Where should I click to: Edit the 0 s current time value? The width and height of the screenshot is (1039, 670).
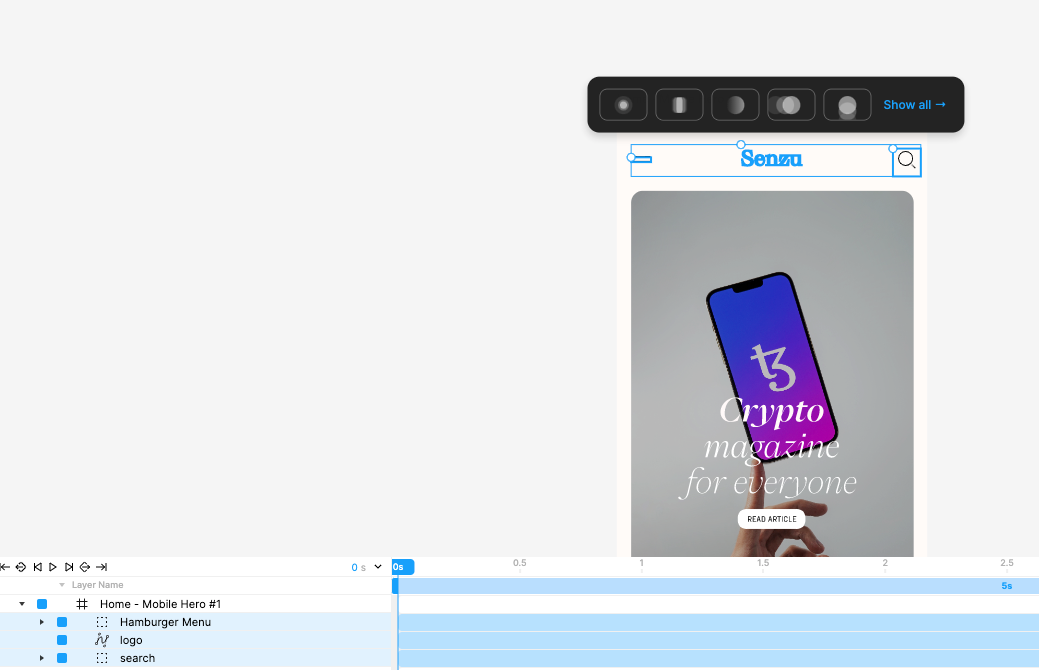click(x=358, y=567)
